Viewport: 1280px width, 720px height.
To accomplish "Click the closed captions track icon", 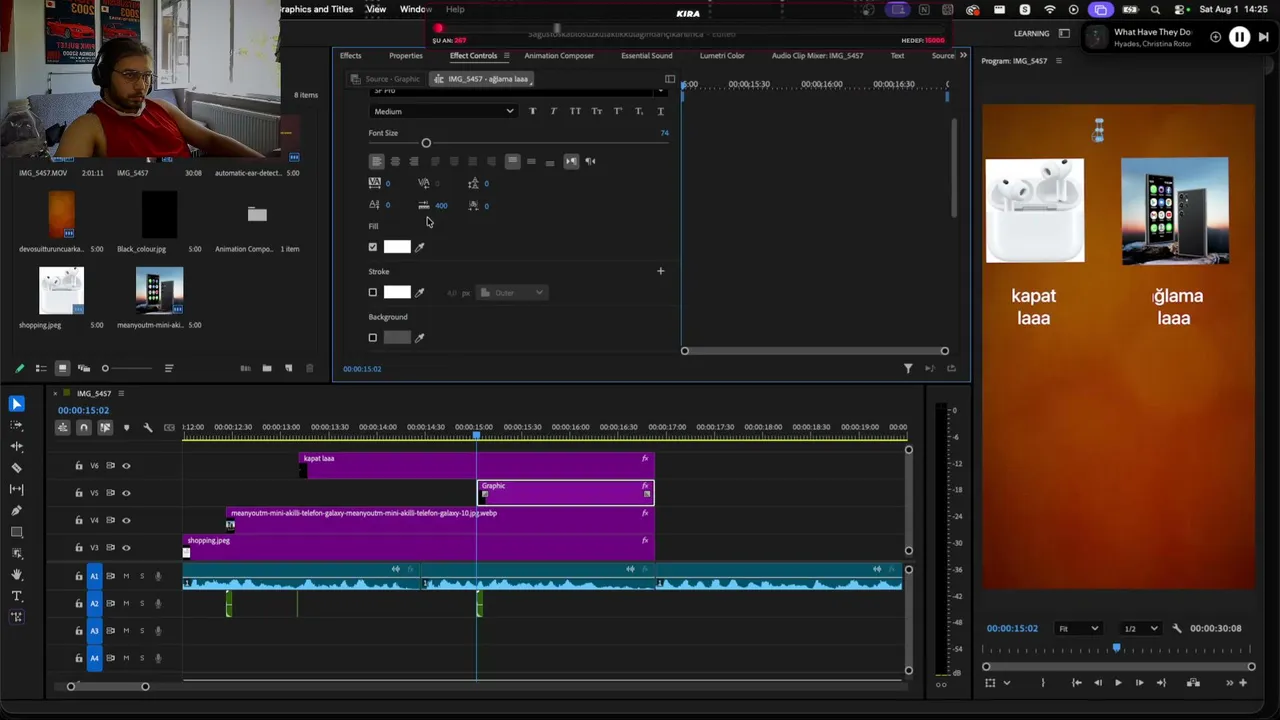I will [169, 428].
